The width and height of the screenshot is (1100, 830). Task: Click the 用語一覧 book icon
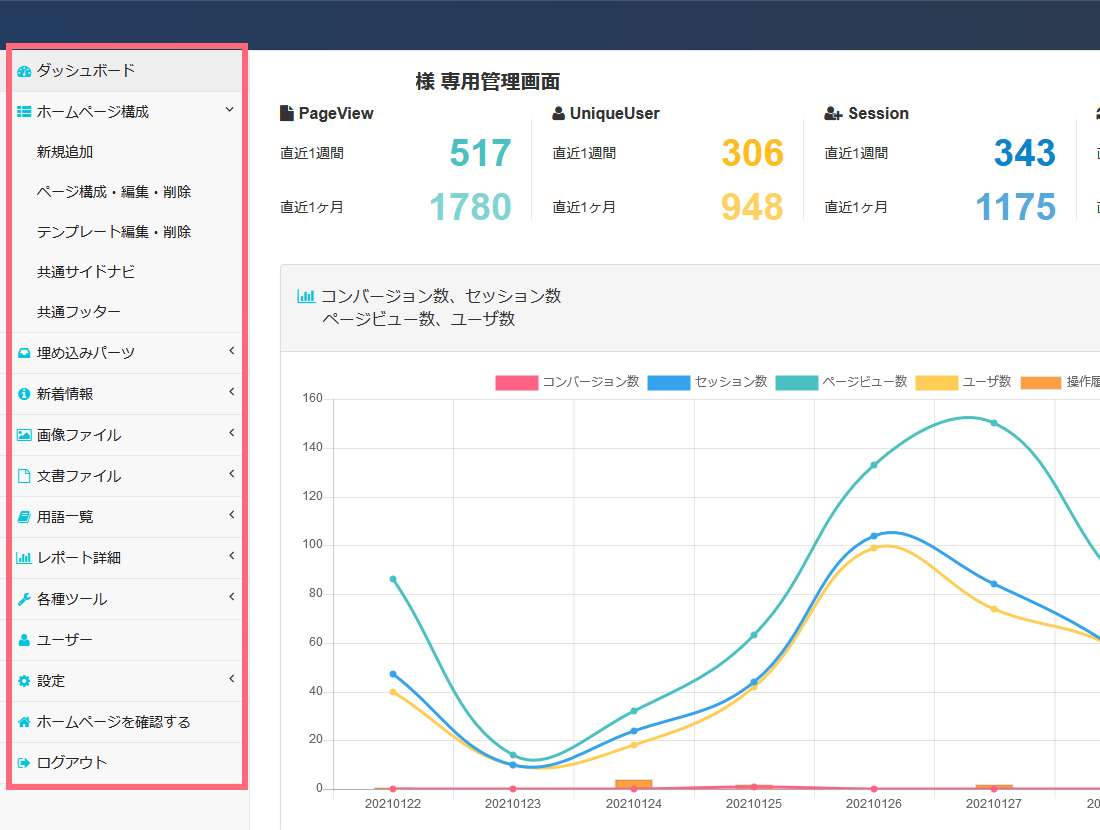(24, 517)
